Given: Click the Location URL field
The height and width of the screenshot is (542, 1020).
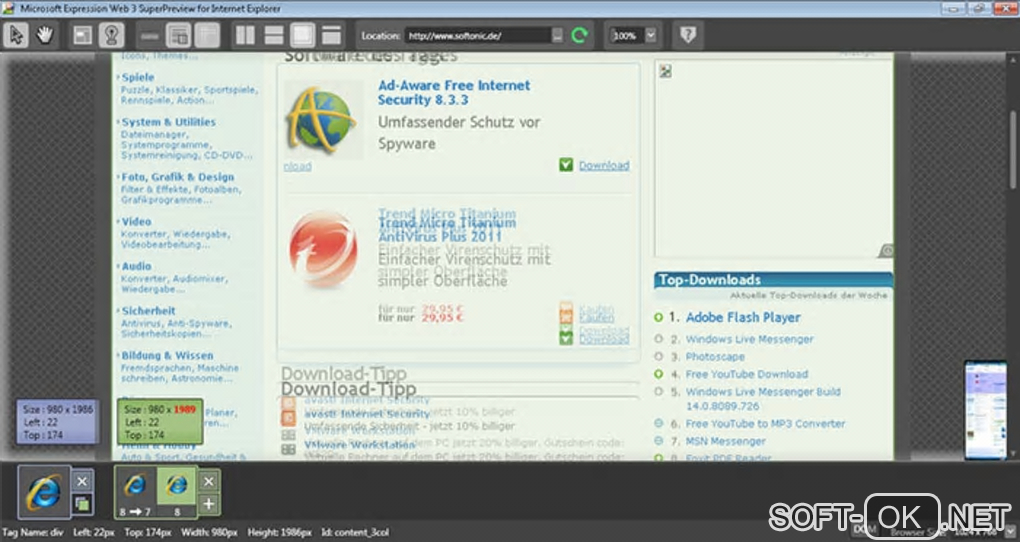Looking at the screenshot, I should [478, 35].
